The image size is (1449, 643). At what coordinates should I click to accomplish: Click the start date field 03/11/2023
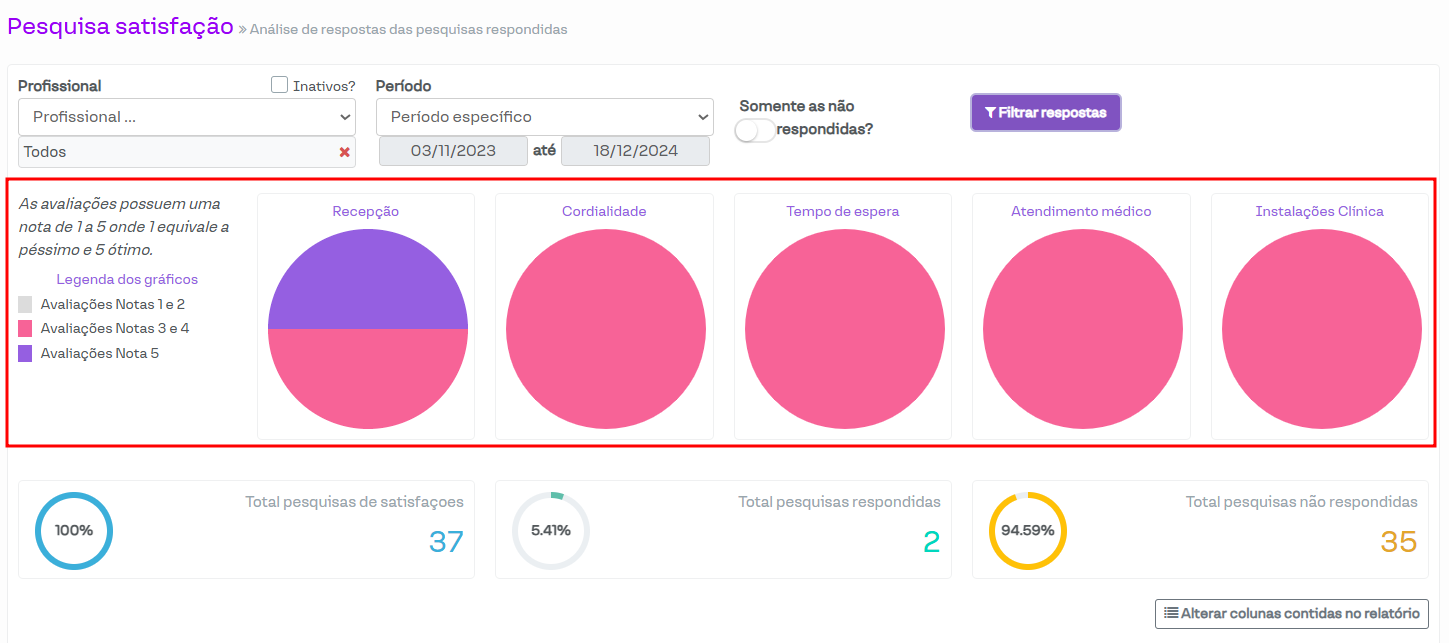453,151
